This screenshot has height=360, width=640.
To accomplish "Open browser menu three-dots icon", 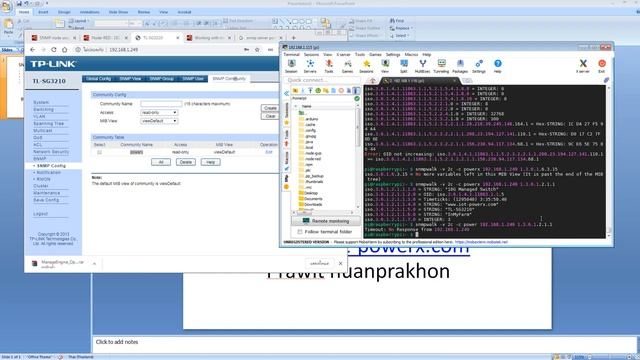I will pyautogui.click(x=270, y=49).
